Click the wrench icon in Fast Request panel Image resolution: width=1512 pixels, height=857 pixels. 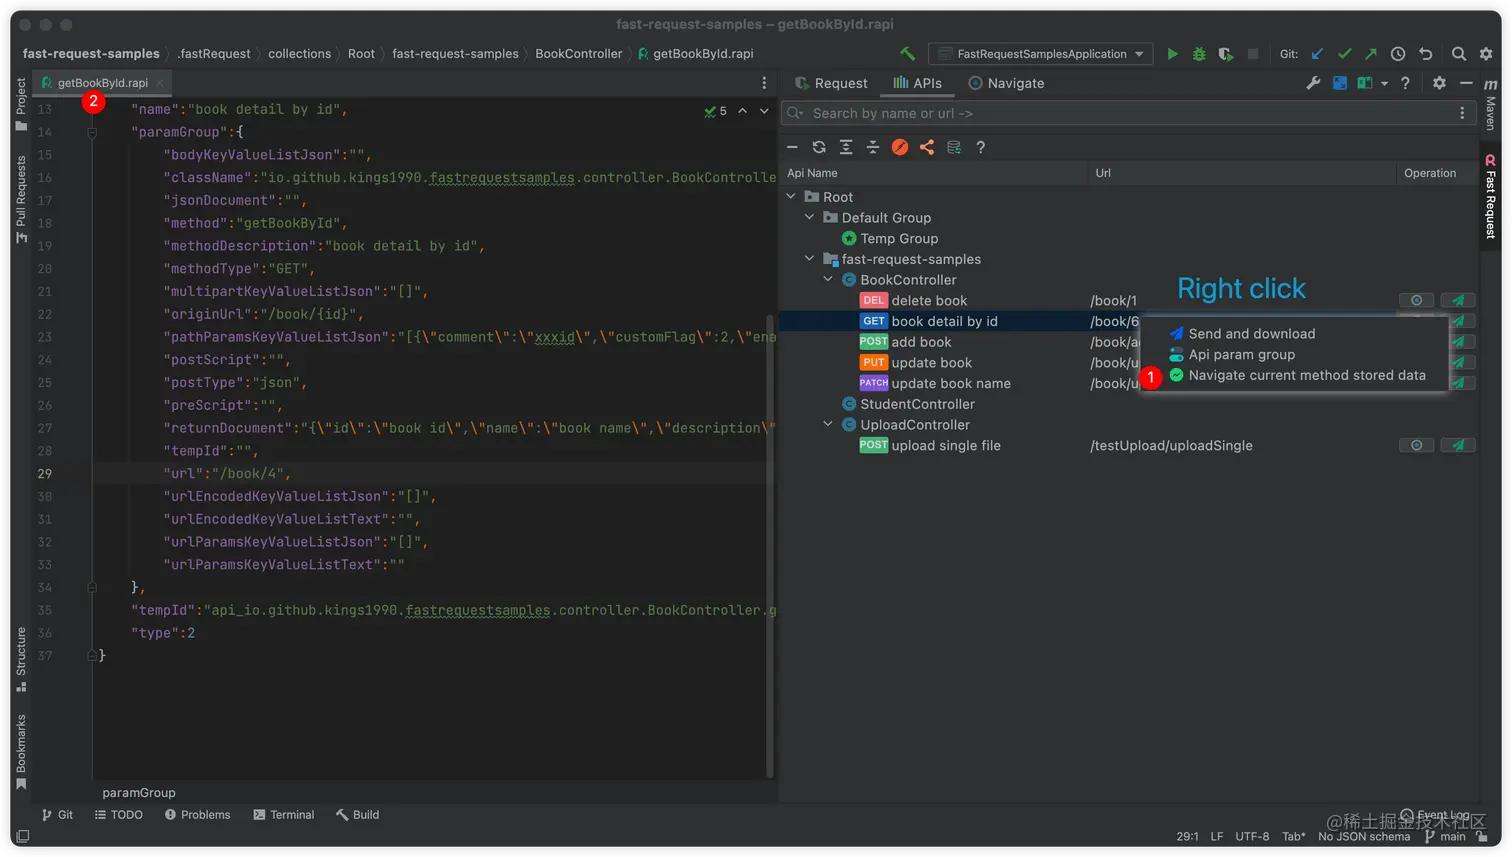pos(1313,83)
